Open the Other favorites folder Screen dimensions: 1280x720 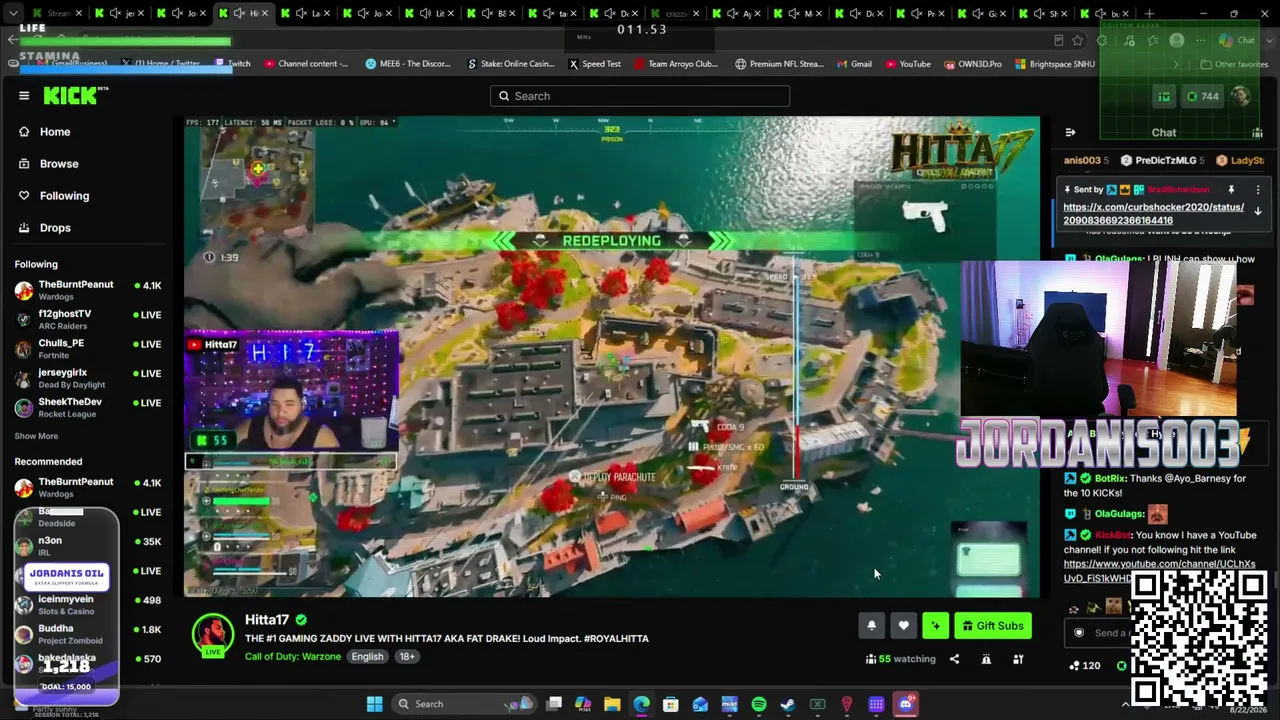point(1234,64)
